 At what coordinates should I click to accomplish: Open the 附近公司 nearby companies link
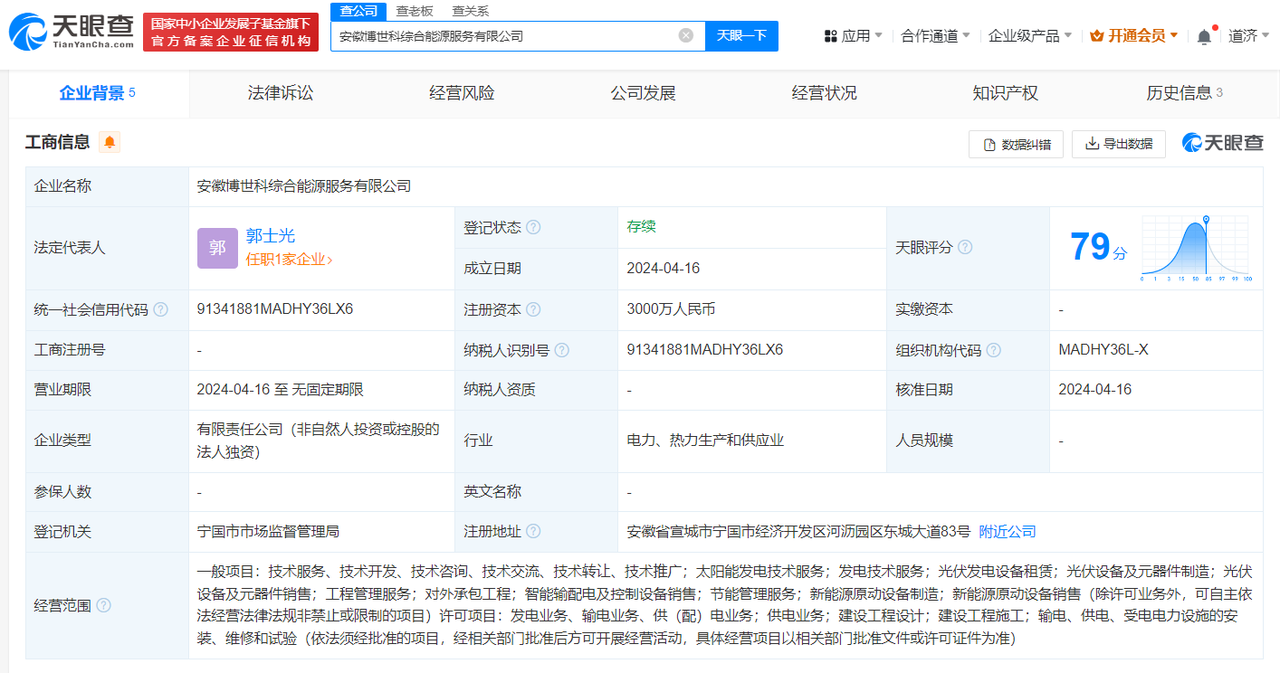click(x=1007, y=532)
